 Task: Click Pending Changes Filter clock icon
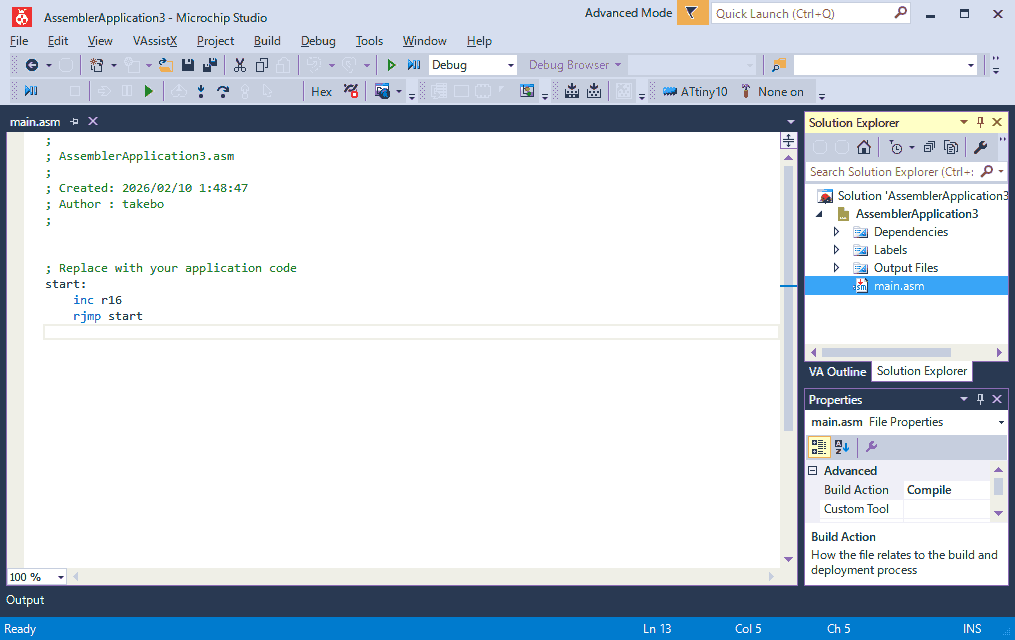(x=896, y=148)
